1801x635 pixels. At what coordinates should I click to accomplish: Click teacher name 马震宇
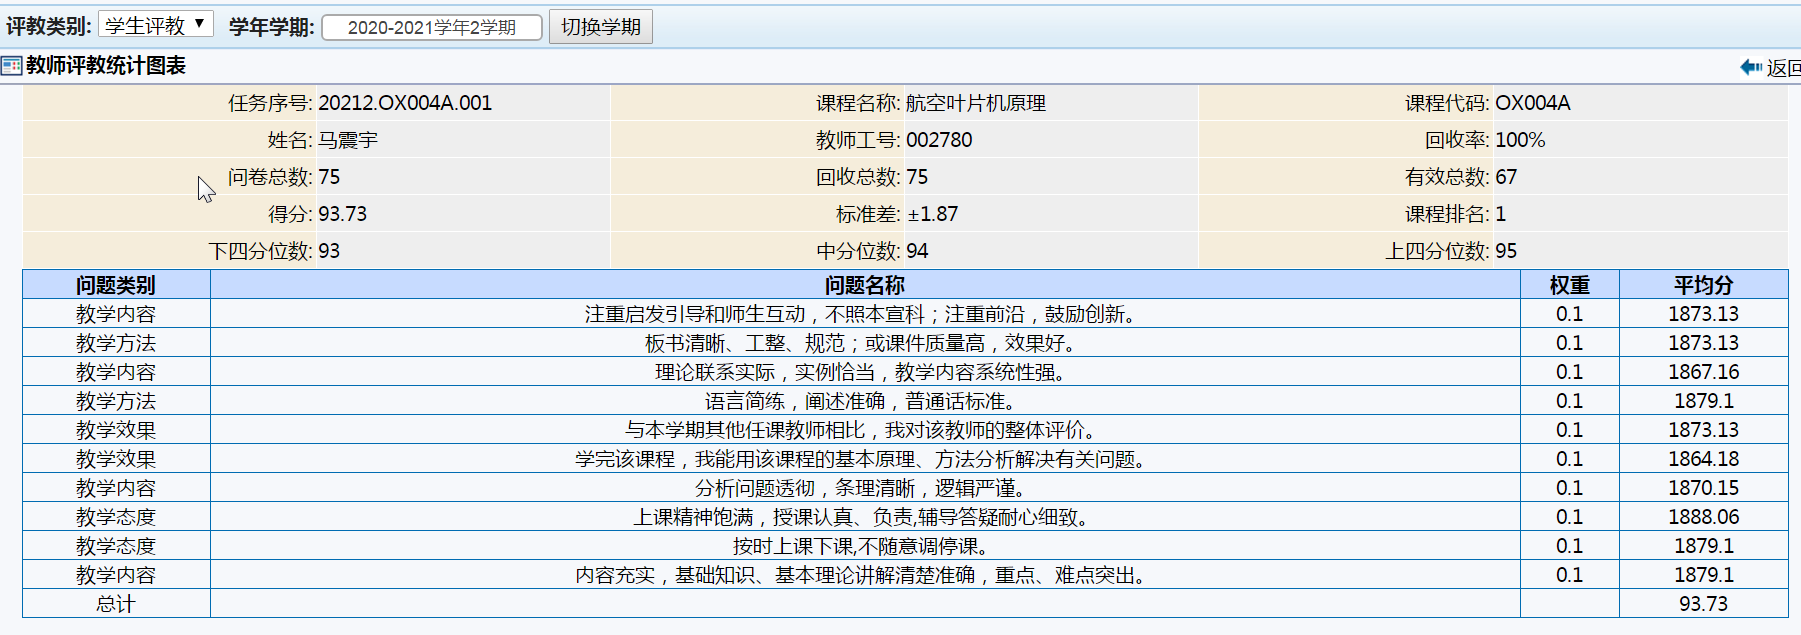(x=348, y=140)
